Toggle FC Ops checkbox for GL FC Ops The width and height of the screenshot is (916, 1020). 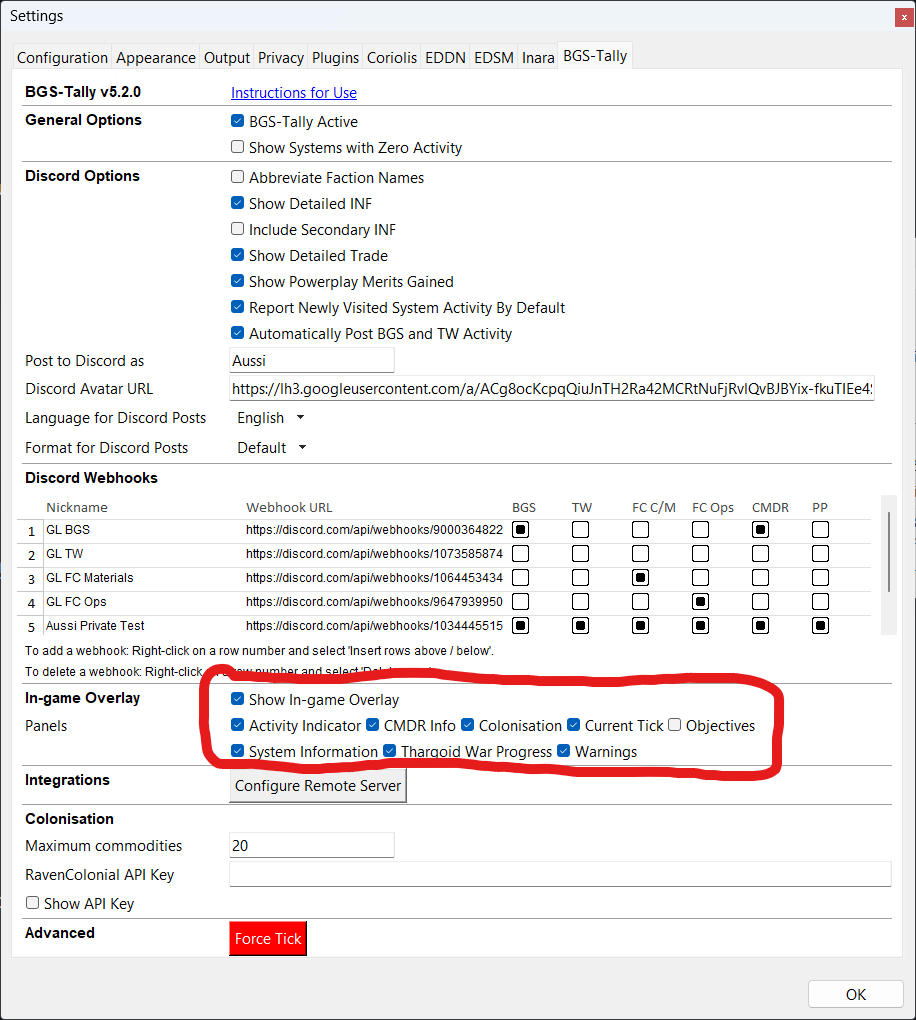coord(701,602)
